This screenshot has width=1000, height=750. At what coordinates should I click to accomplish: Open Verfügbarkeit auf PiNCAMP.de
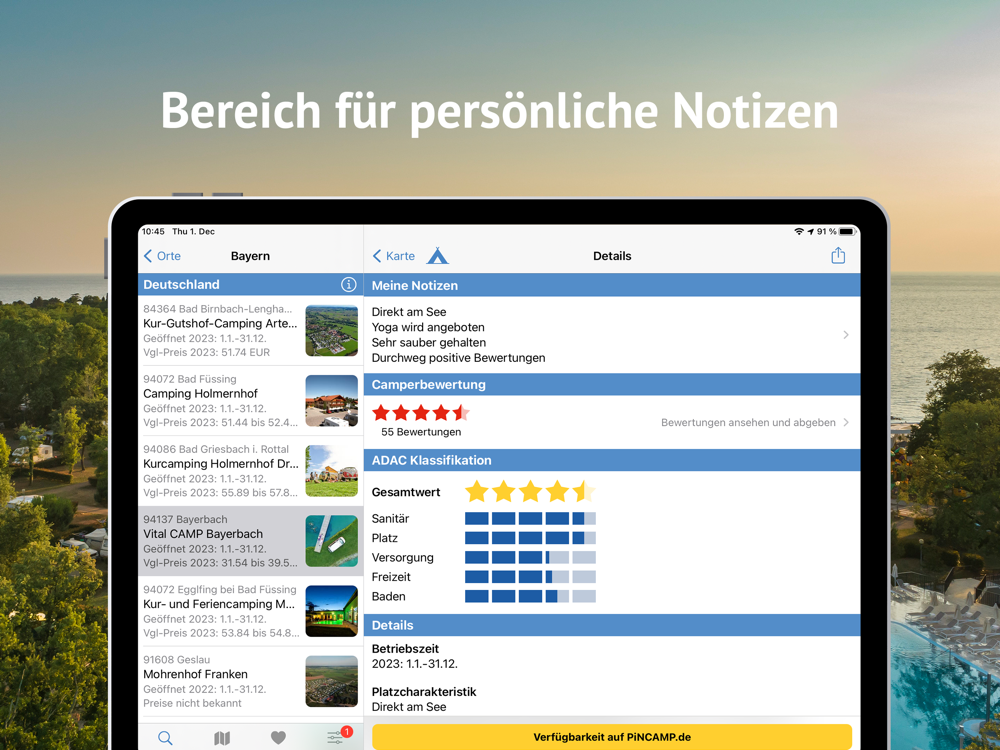point(612,737)
